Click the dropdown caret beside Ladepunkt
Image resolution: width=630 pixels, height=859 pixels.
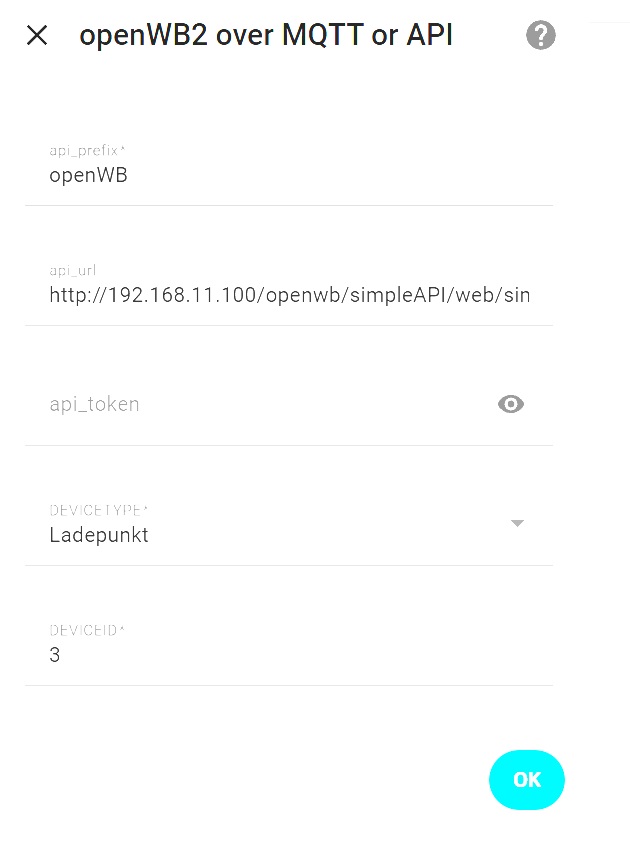[517, 523]
